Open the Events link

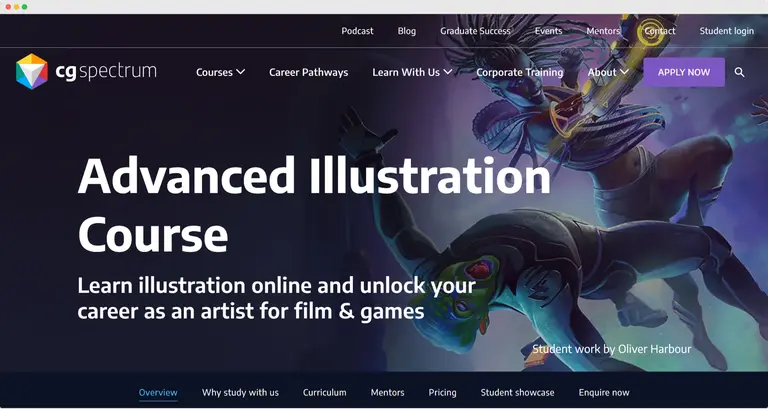pos(548,31)
